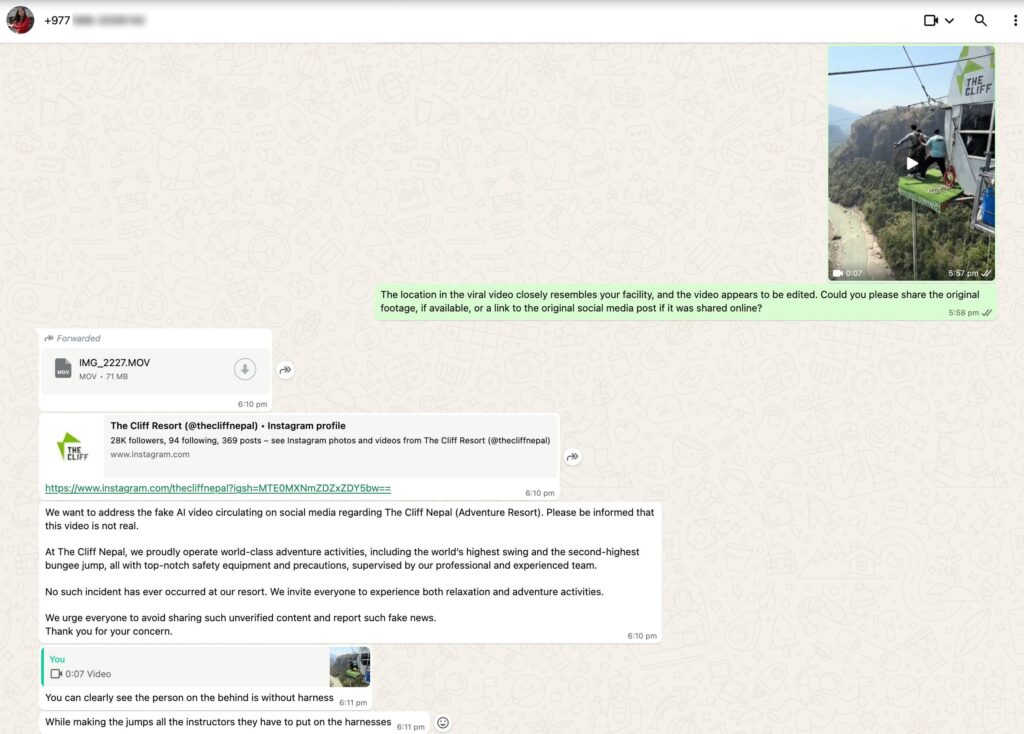Click the 'Forwarded' label above the MOV file

point(78,338)
